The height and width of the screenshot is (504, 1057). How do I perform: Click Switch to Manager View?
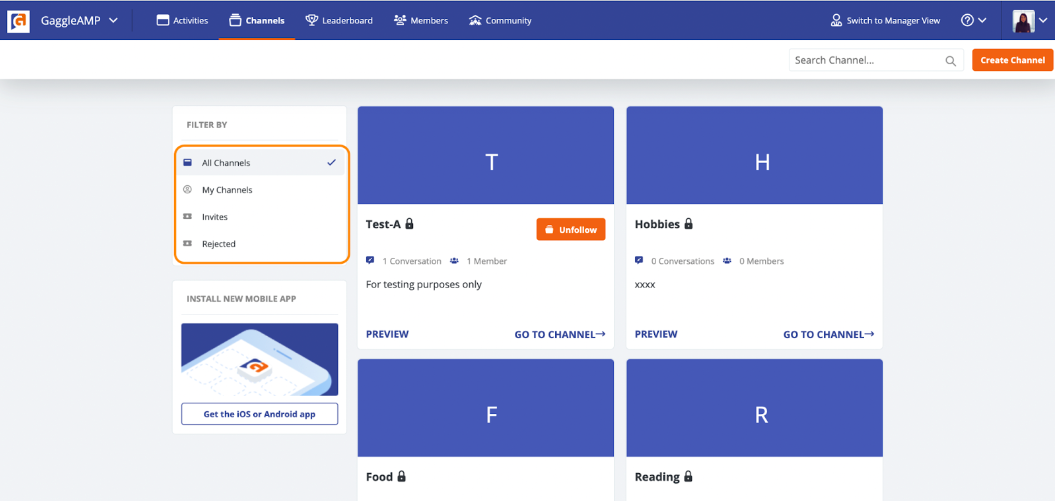tap(885, 20)
